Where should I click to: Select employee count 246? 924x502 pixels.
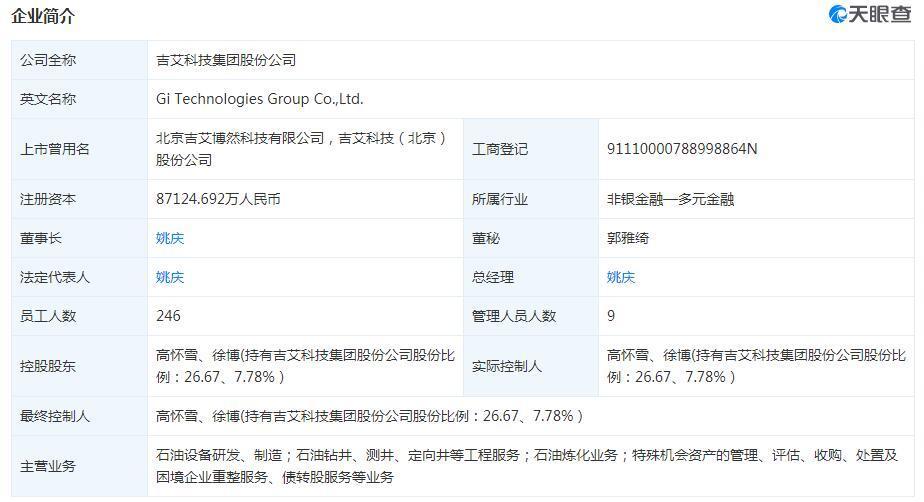[168, 316]
